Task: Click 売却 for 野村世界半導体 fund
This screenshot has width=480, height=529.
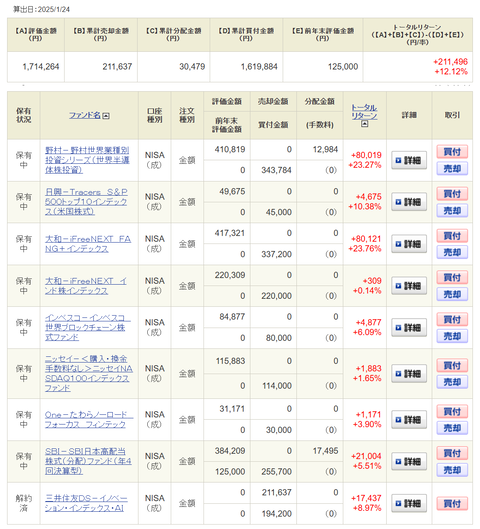Action: point(452,168)
